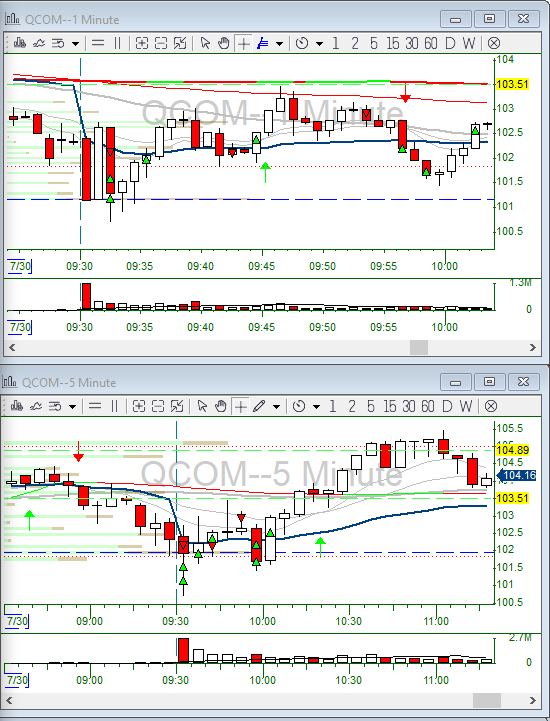Select the pointer tool in the 1 Minute chart
550x721 pixels.
[205, 43]
